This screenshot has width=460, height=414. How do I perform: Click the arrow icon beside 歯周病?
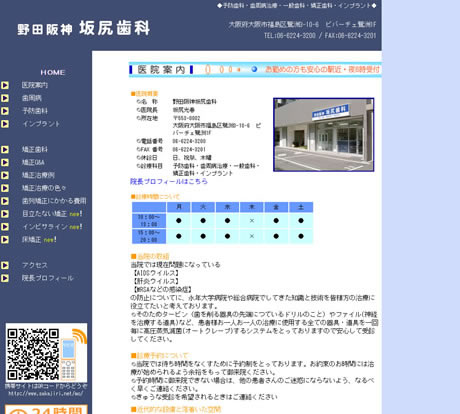[5, 98]
